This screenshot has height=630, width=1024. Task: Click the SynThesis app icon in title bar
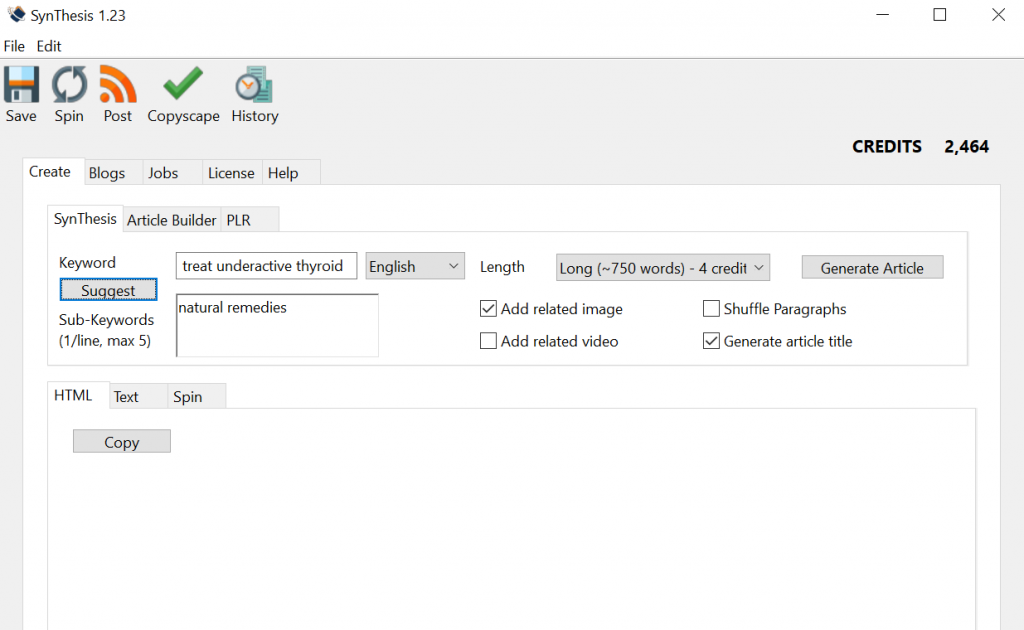[x=16, y=14]
